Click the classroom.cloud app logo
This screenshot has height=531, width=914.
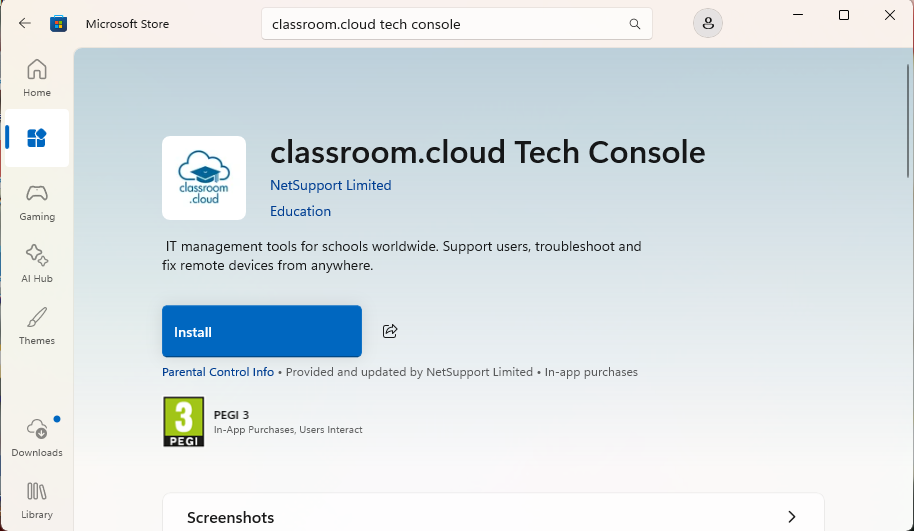pos(204,178)
